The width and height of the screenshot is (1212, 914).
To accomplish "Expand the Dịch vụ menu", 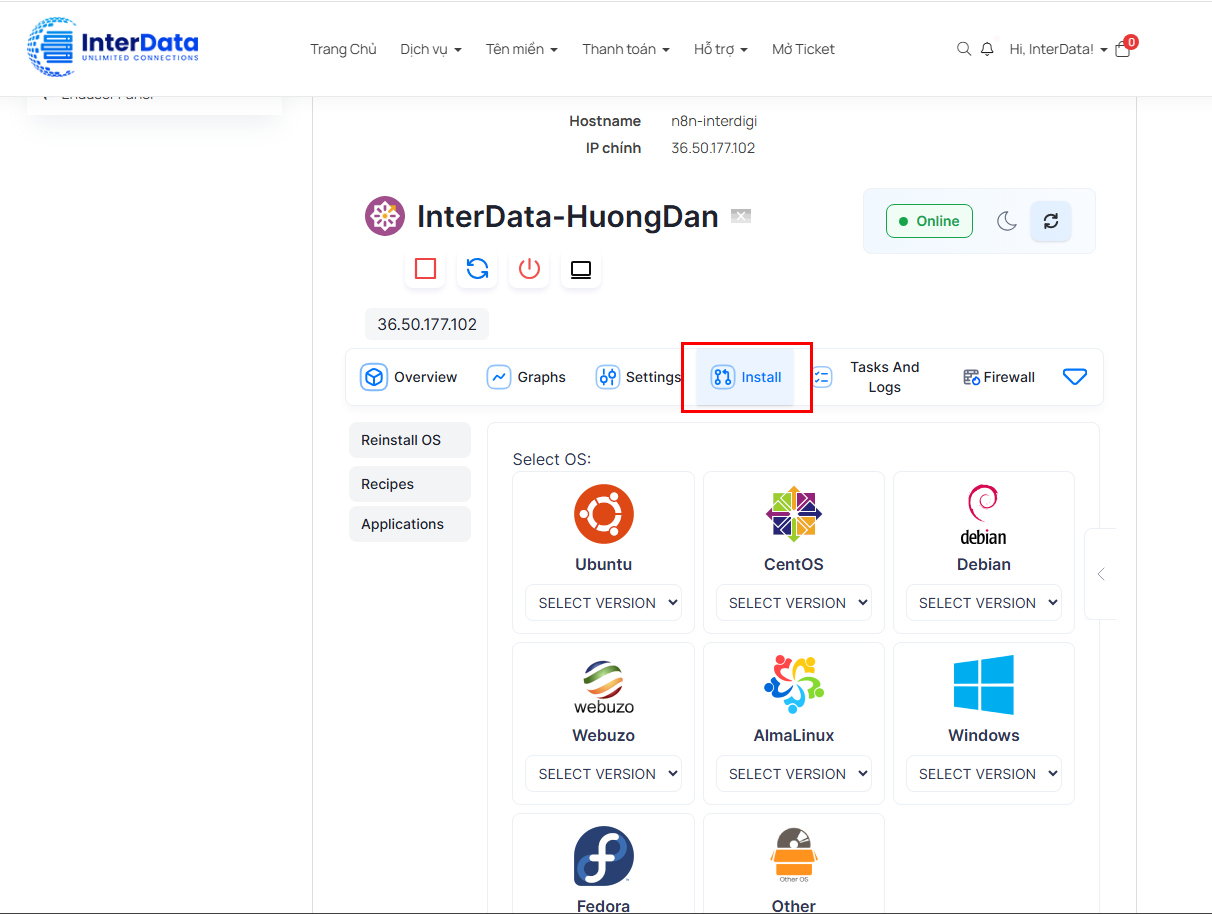I will point(431,49).
